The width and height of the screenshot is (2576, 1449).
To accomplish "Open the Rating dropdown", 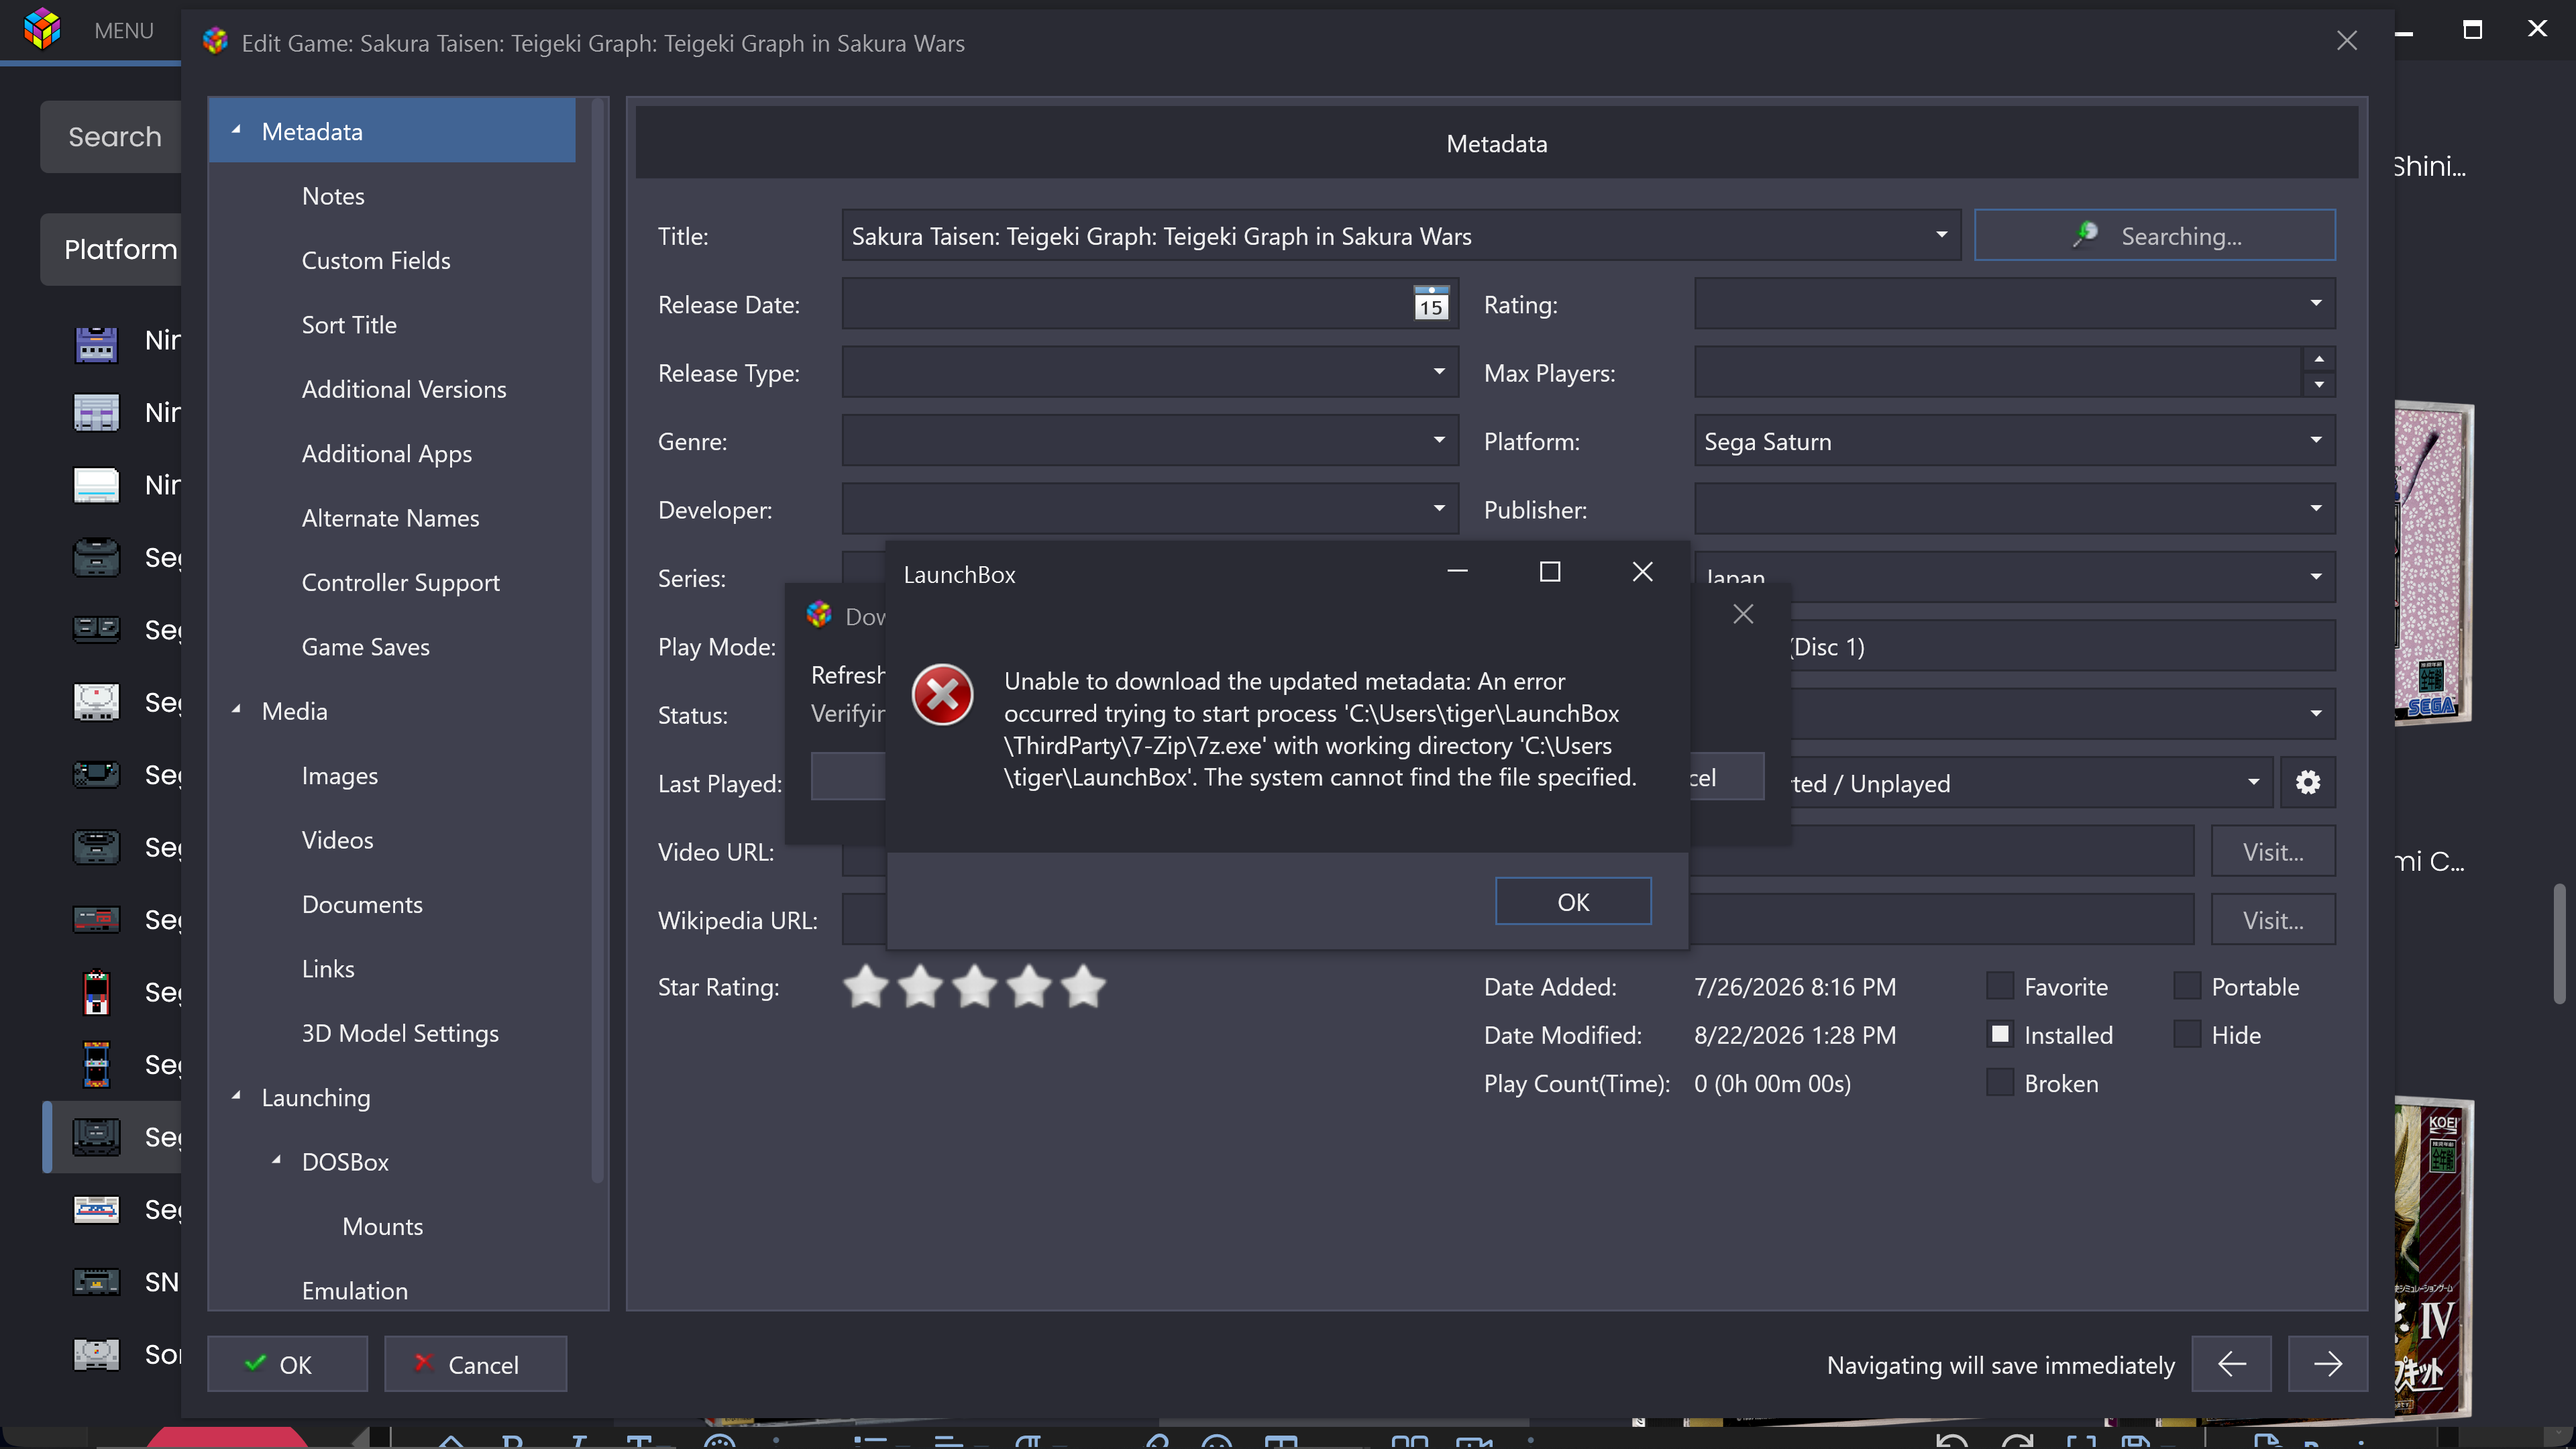I will (x=2315, y=304).
